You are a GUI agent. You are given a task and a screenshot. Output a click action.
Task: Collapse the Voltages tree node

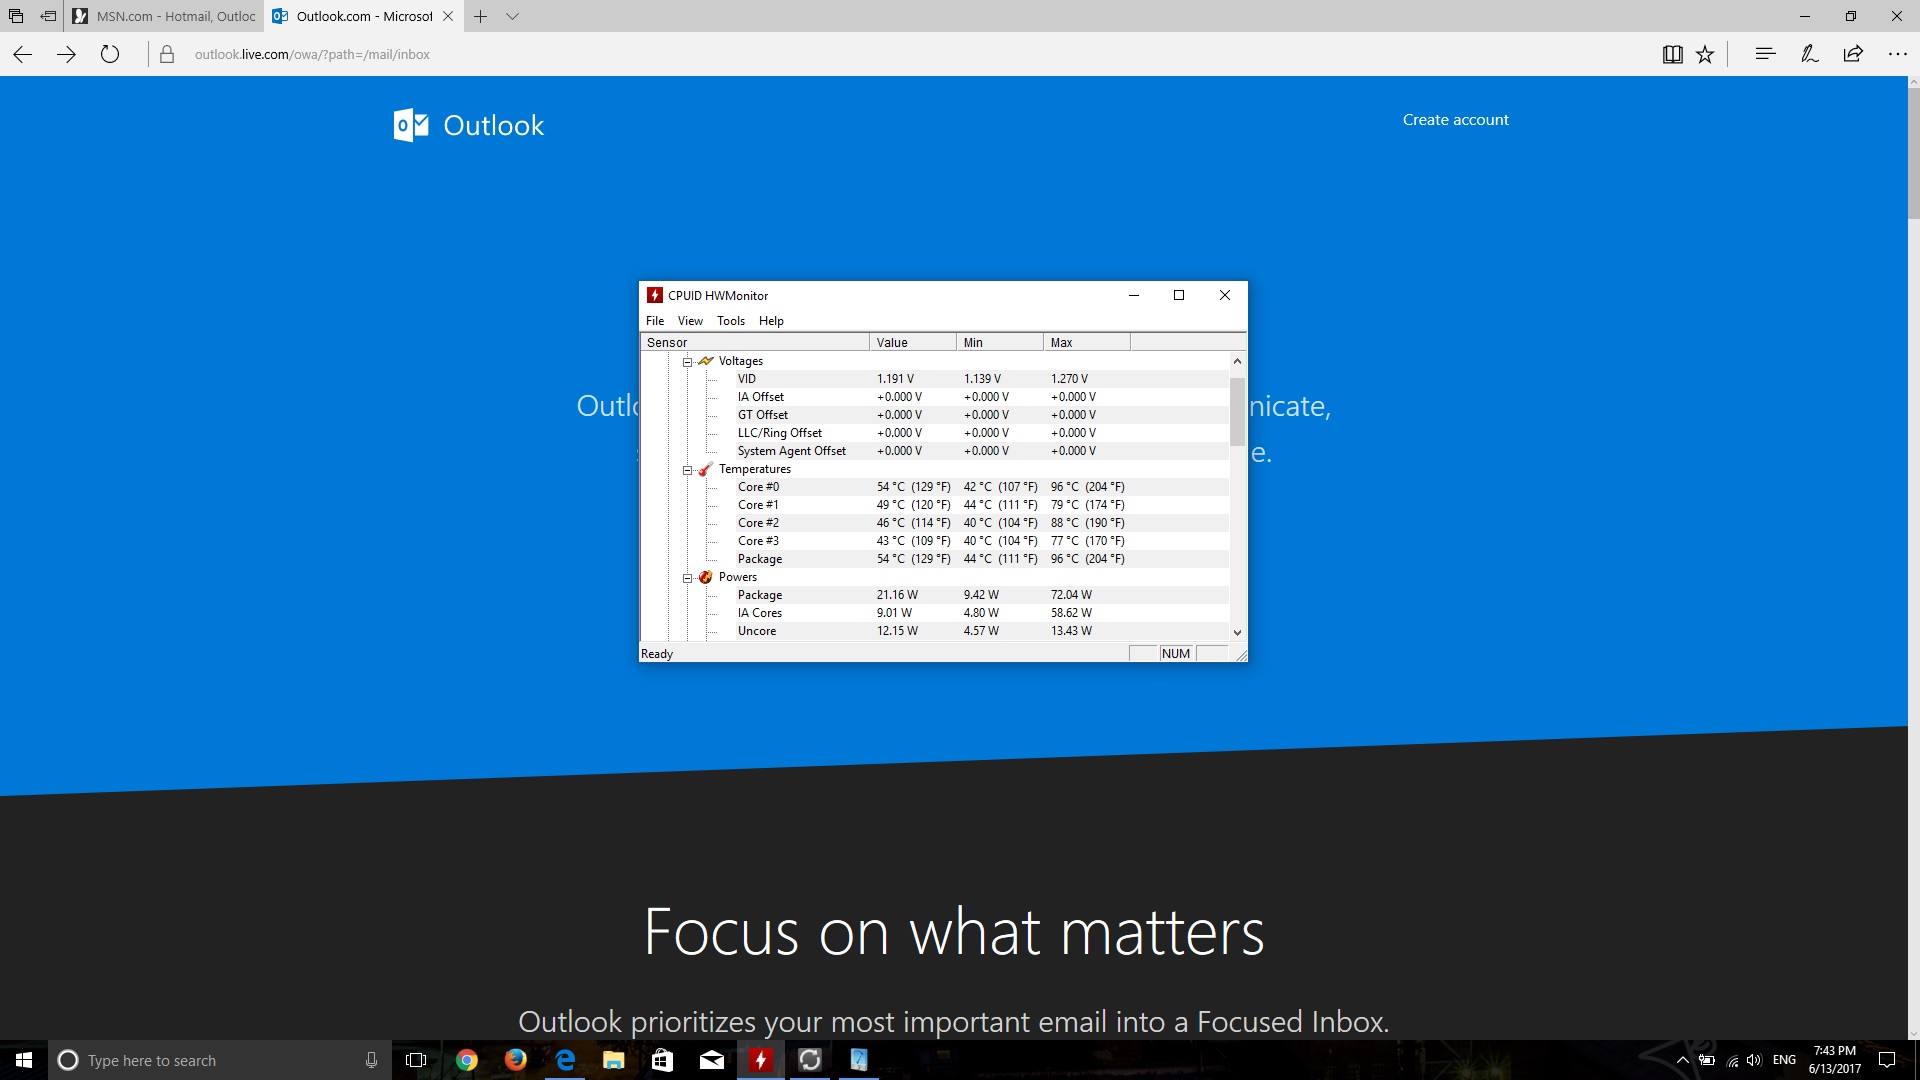click(x=688, y=362)
